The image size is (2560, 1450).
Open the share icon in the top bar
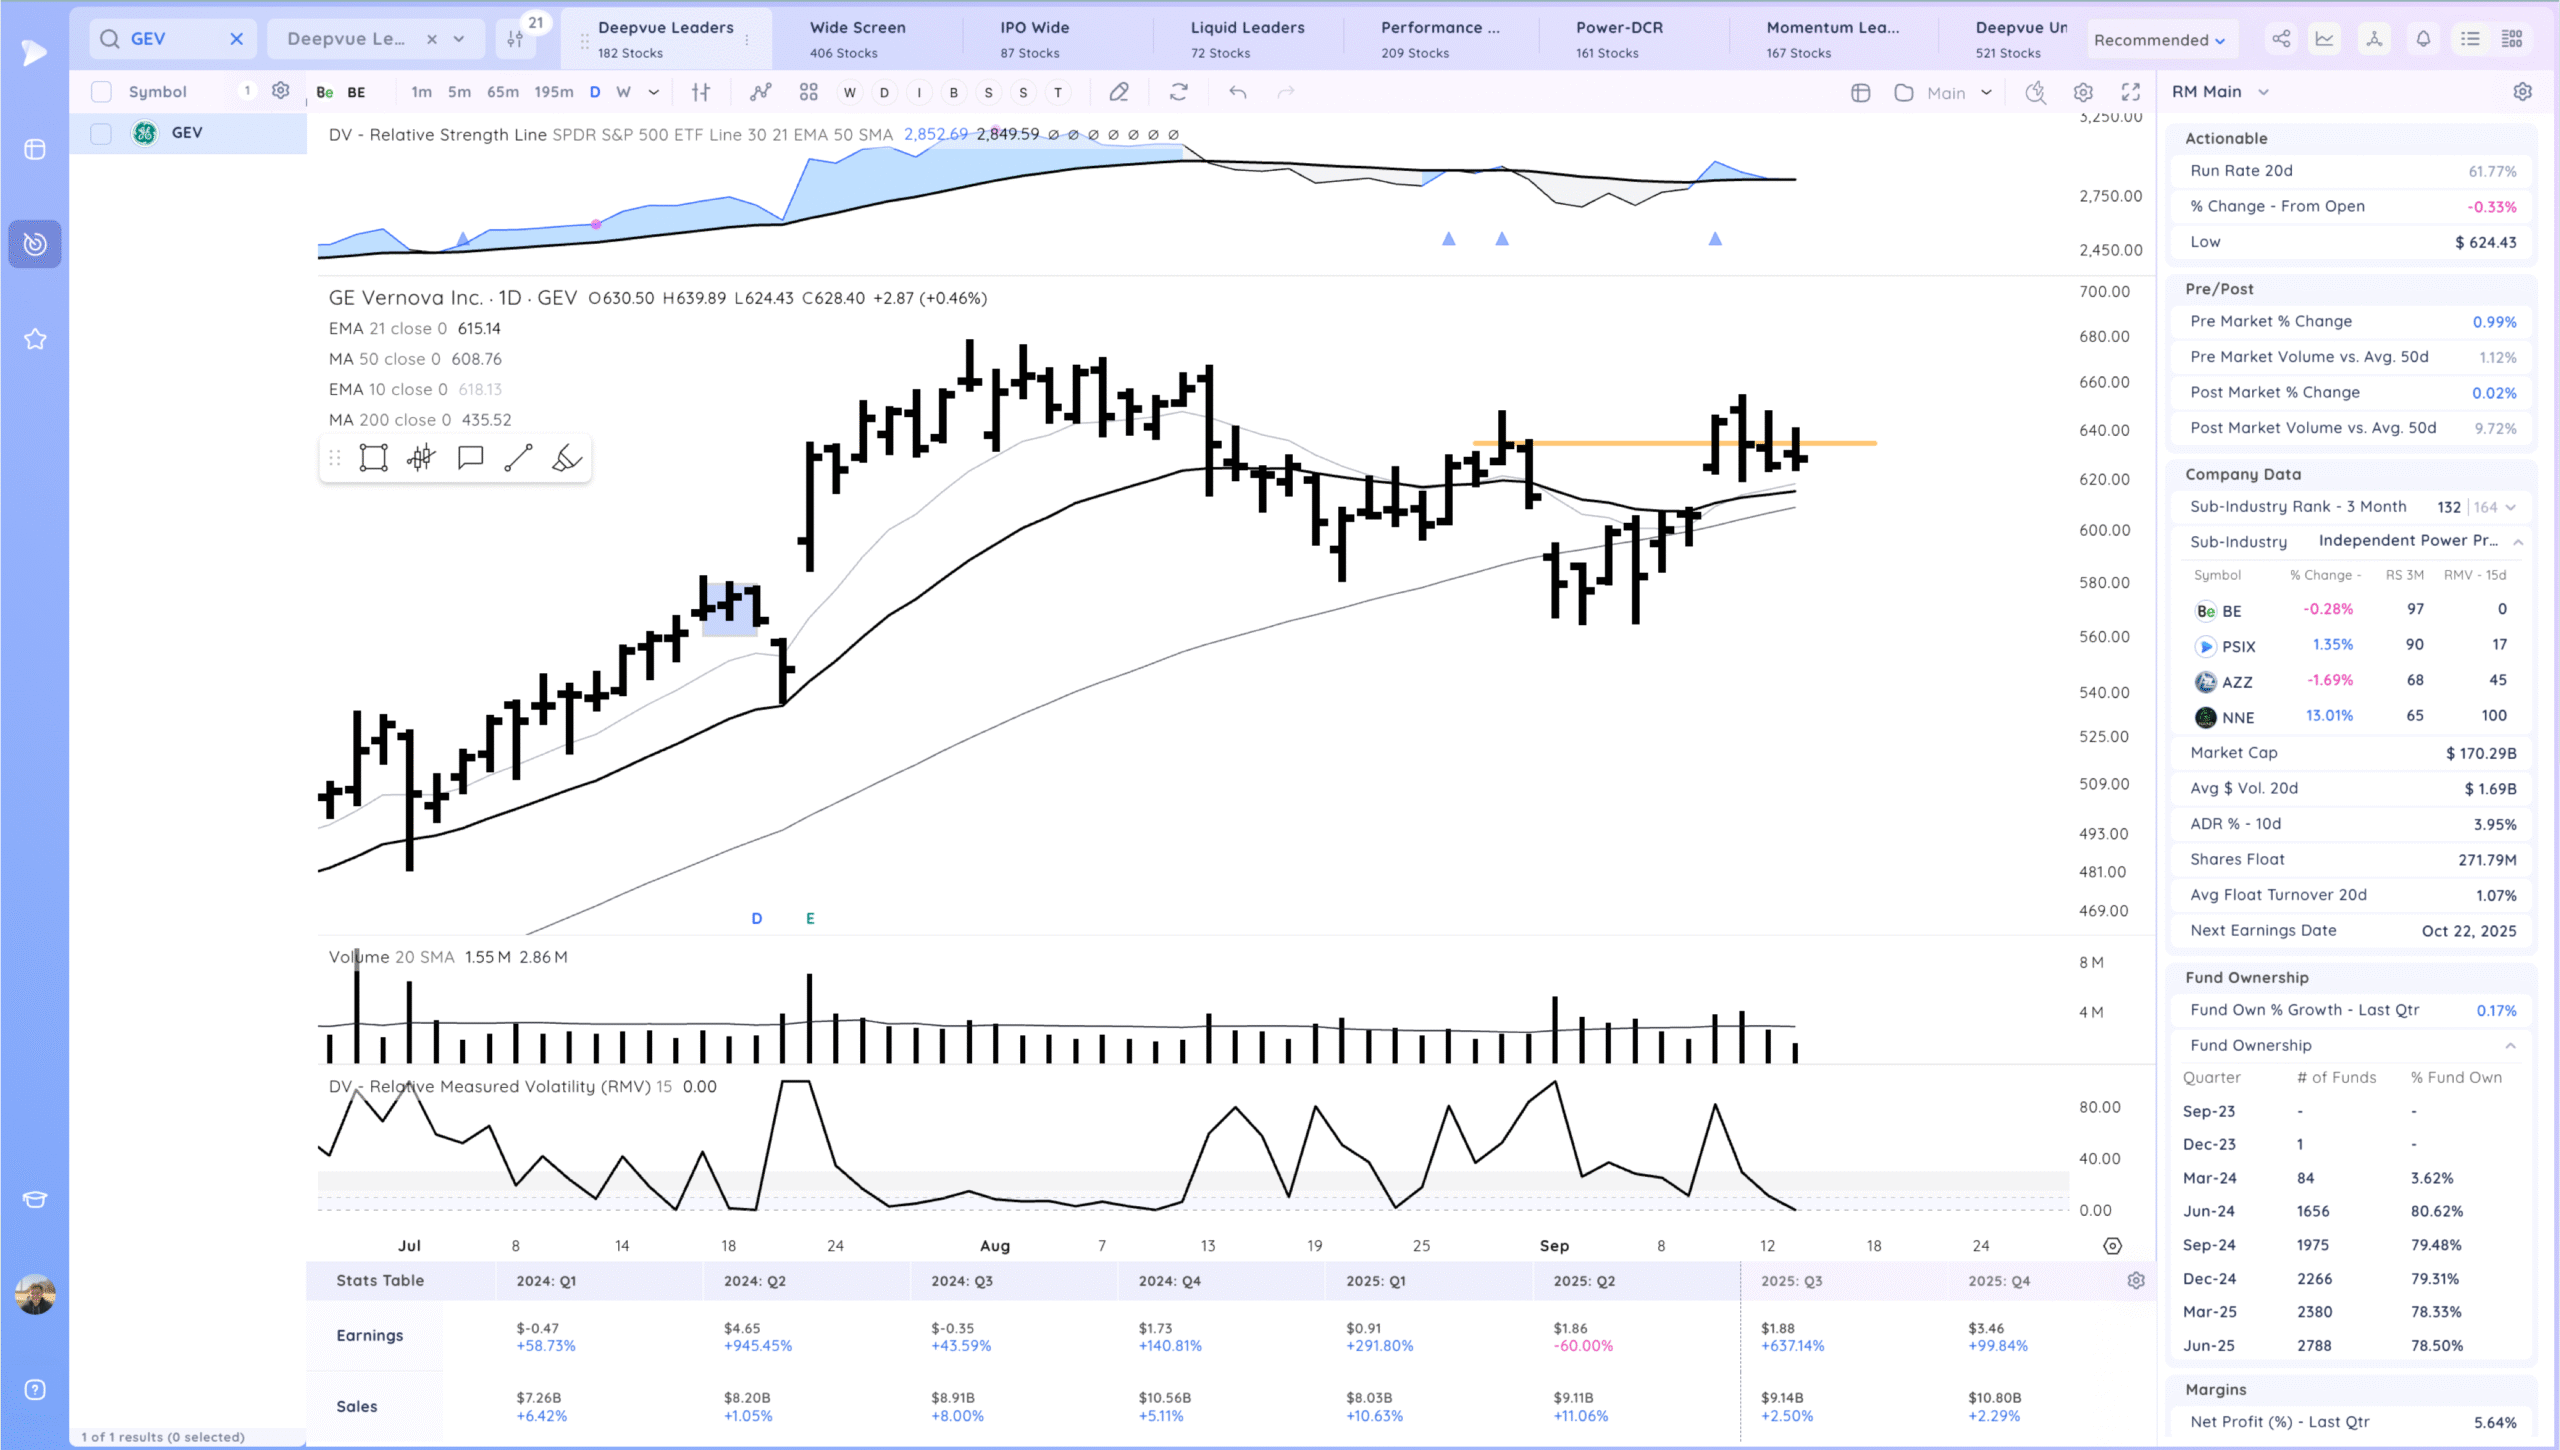2281,39
